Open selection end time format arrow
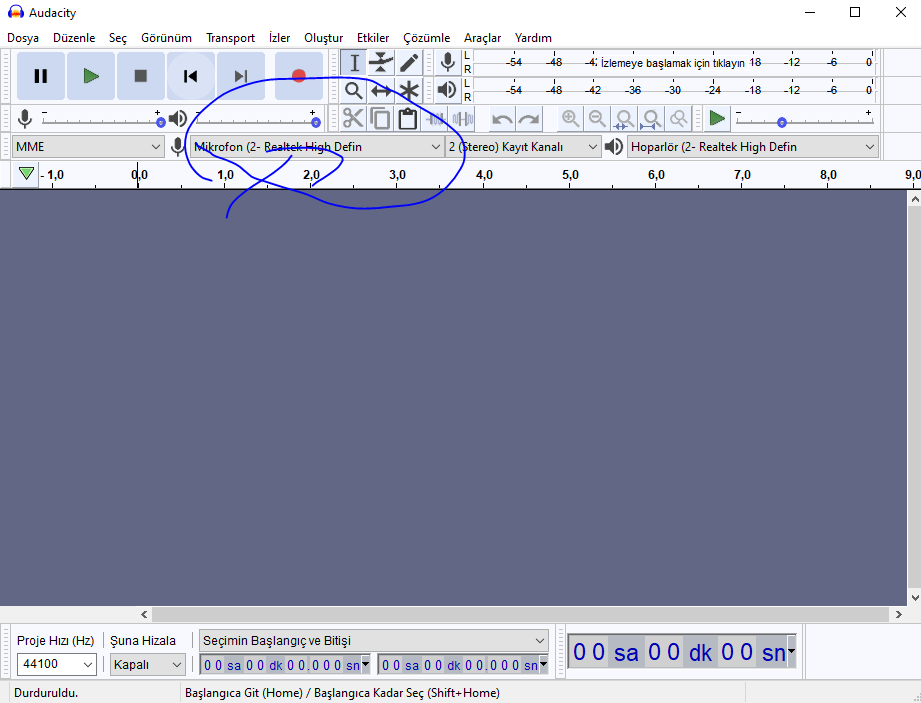This screenshot has height=703, width=921. click(543, 664)
